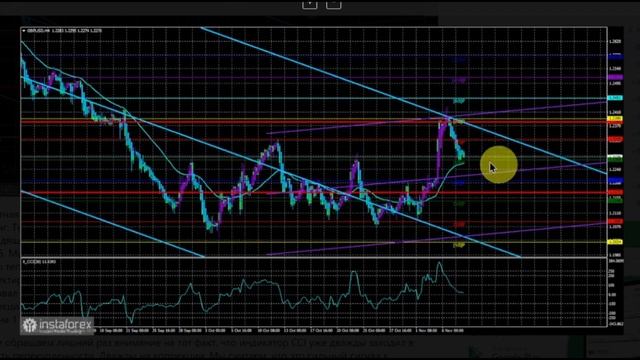This screenshot has height=360, width=640.
Task: Click the cyan horizontal level near the chart top
Action: click(313, 98)
